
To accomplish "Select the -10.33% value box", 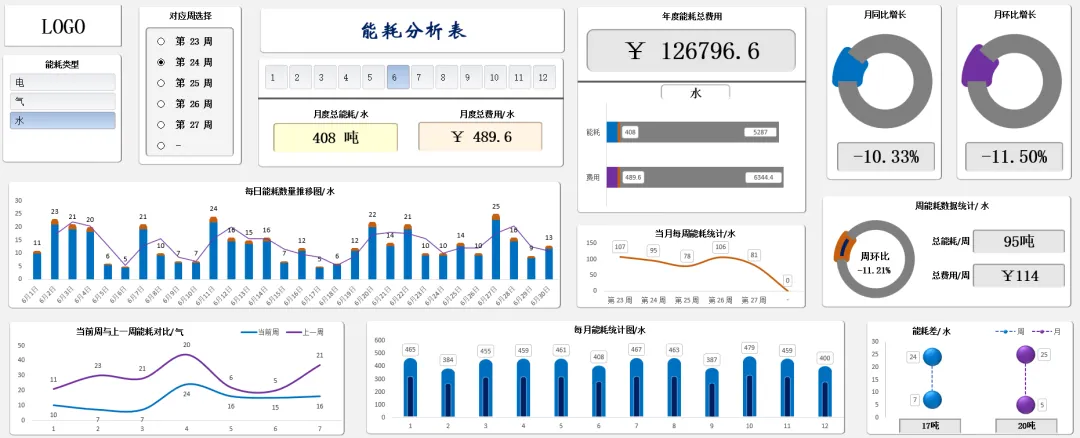I will click(886, 157).
